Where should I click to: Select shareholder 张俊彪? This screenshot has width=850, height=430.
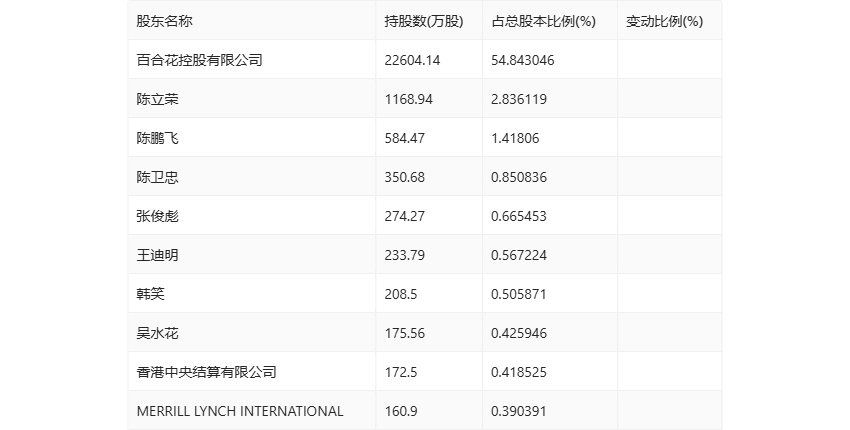pos(157,216)
